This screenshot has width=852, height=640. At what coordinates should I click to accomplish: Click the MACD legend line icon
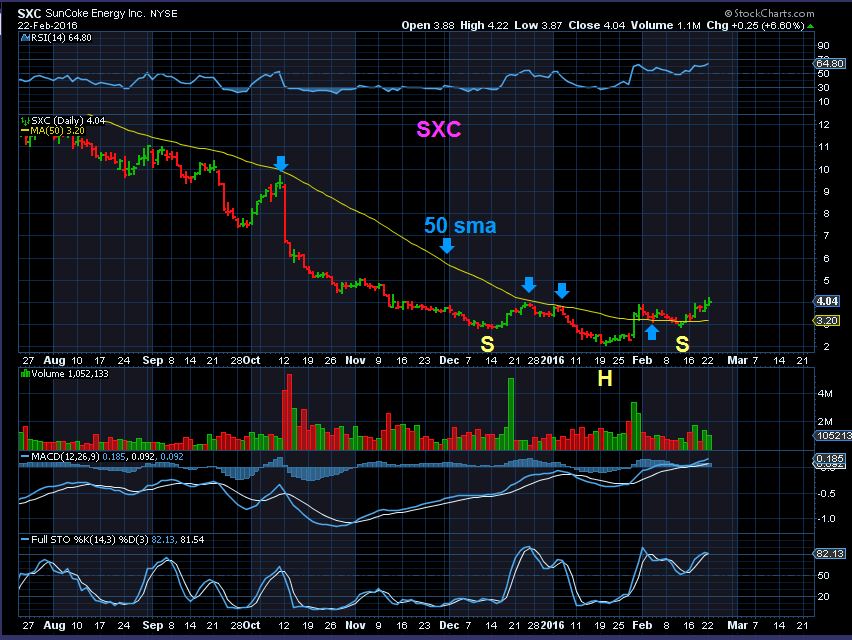25,457
